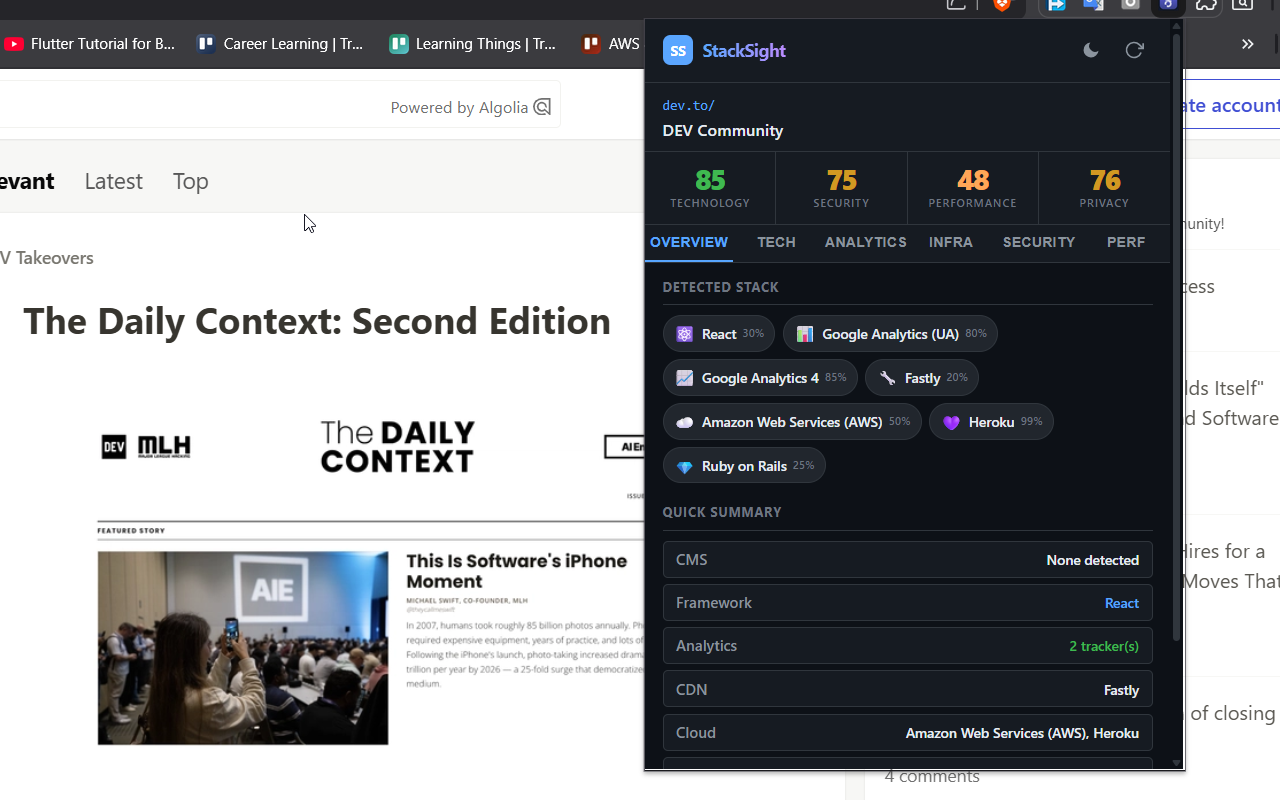The width and height of the screenshot is (1280, 800).
Task: Open the Tech tab
Action: (x=776, y=242)
